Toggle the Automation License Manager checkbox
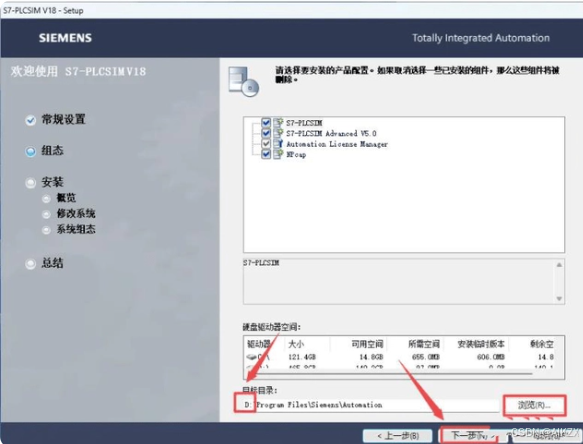The height and width of the screenshot is (444, 583). click(x=266, y=144)
